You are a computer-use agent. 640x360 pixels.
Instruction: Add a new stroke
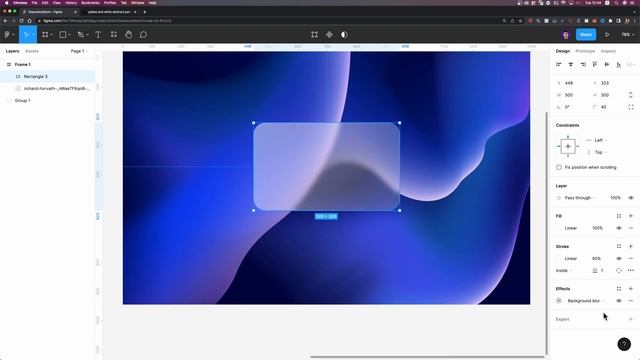tap(631, 246)
